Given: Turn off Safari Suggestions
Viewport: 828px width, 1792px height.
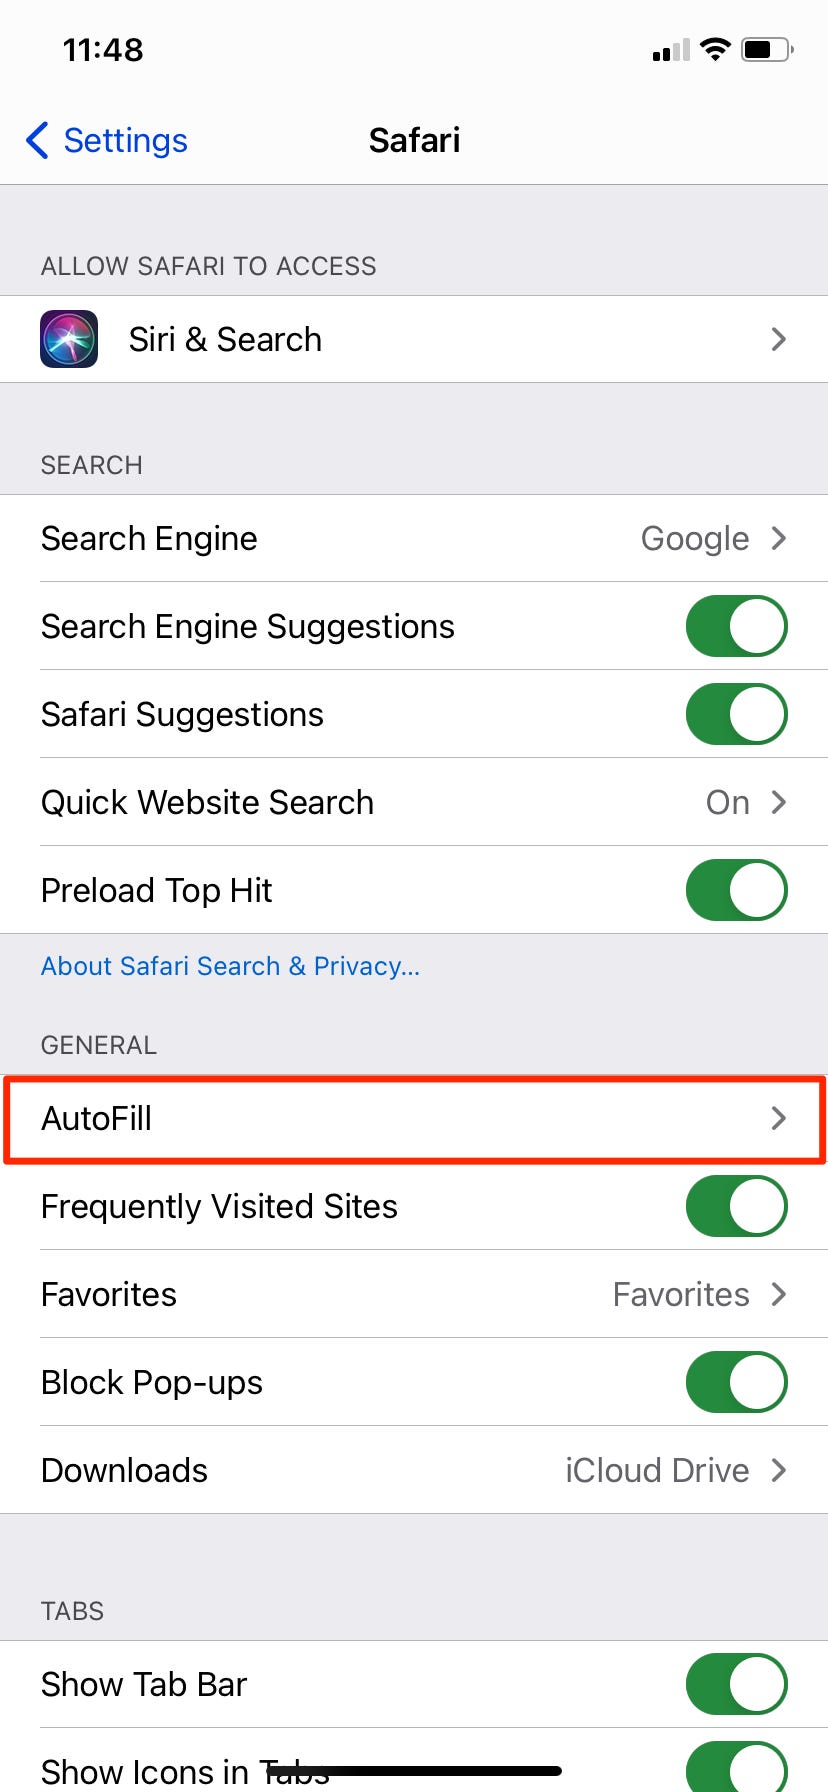Looking at the screenshot, I should click(736, 714).
